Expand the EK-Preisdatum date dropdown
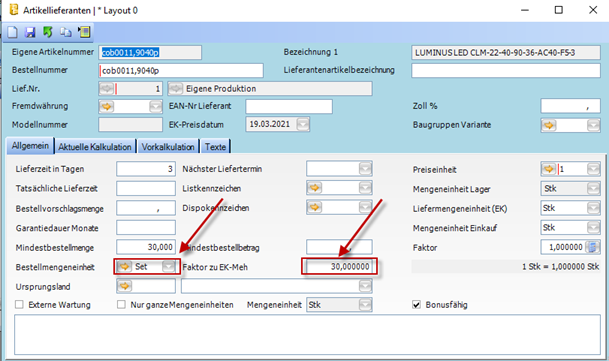Image resolution: width=609 pixels, height=361 pixels. coord(303,124)
